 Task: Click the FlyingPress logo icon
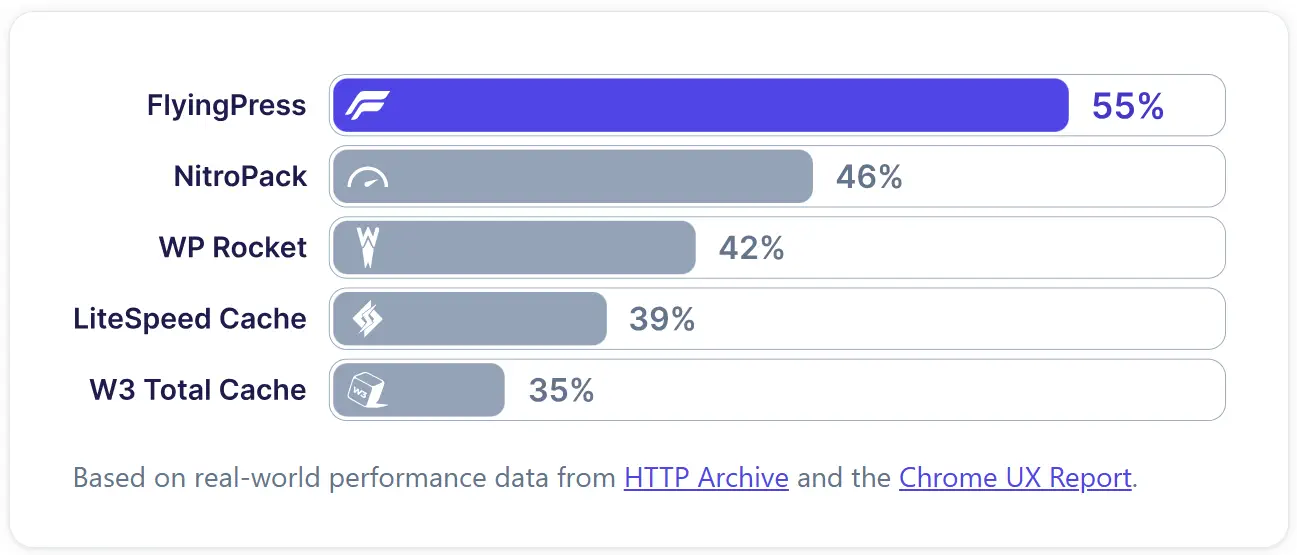tap(367, 105)
